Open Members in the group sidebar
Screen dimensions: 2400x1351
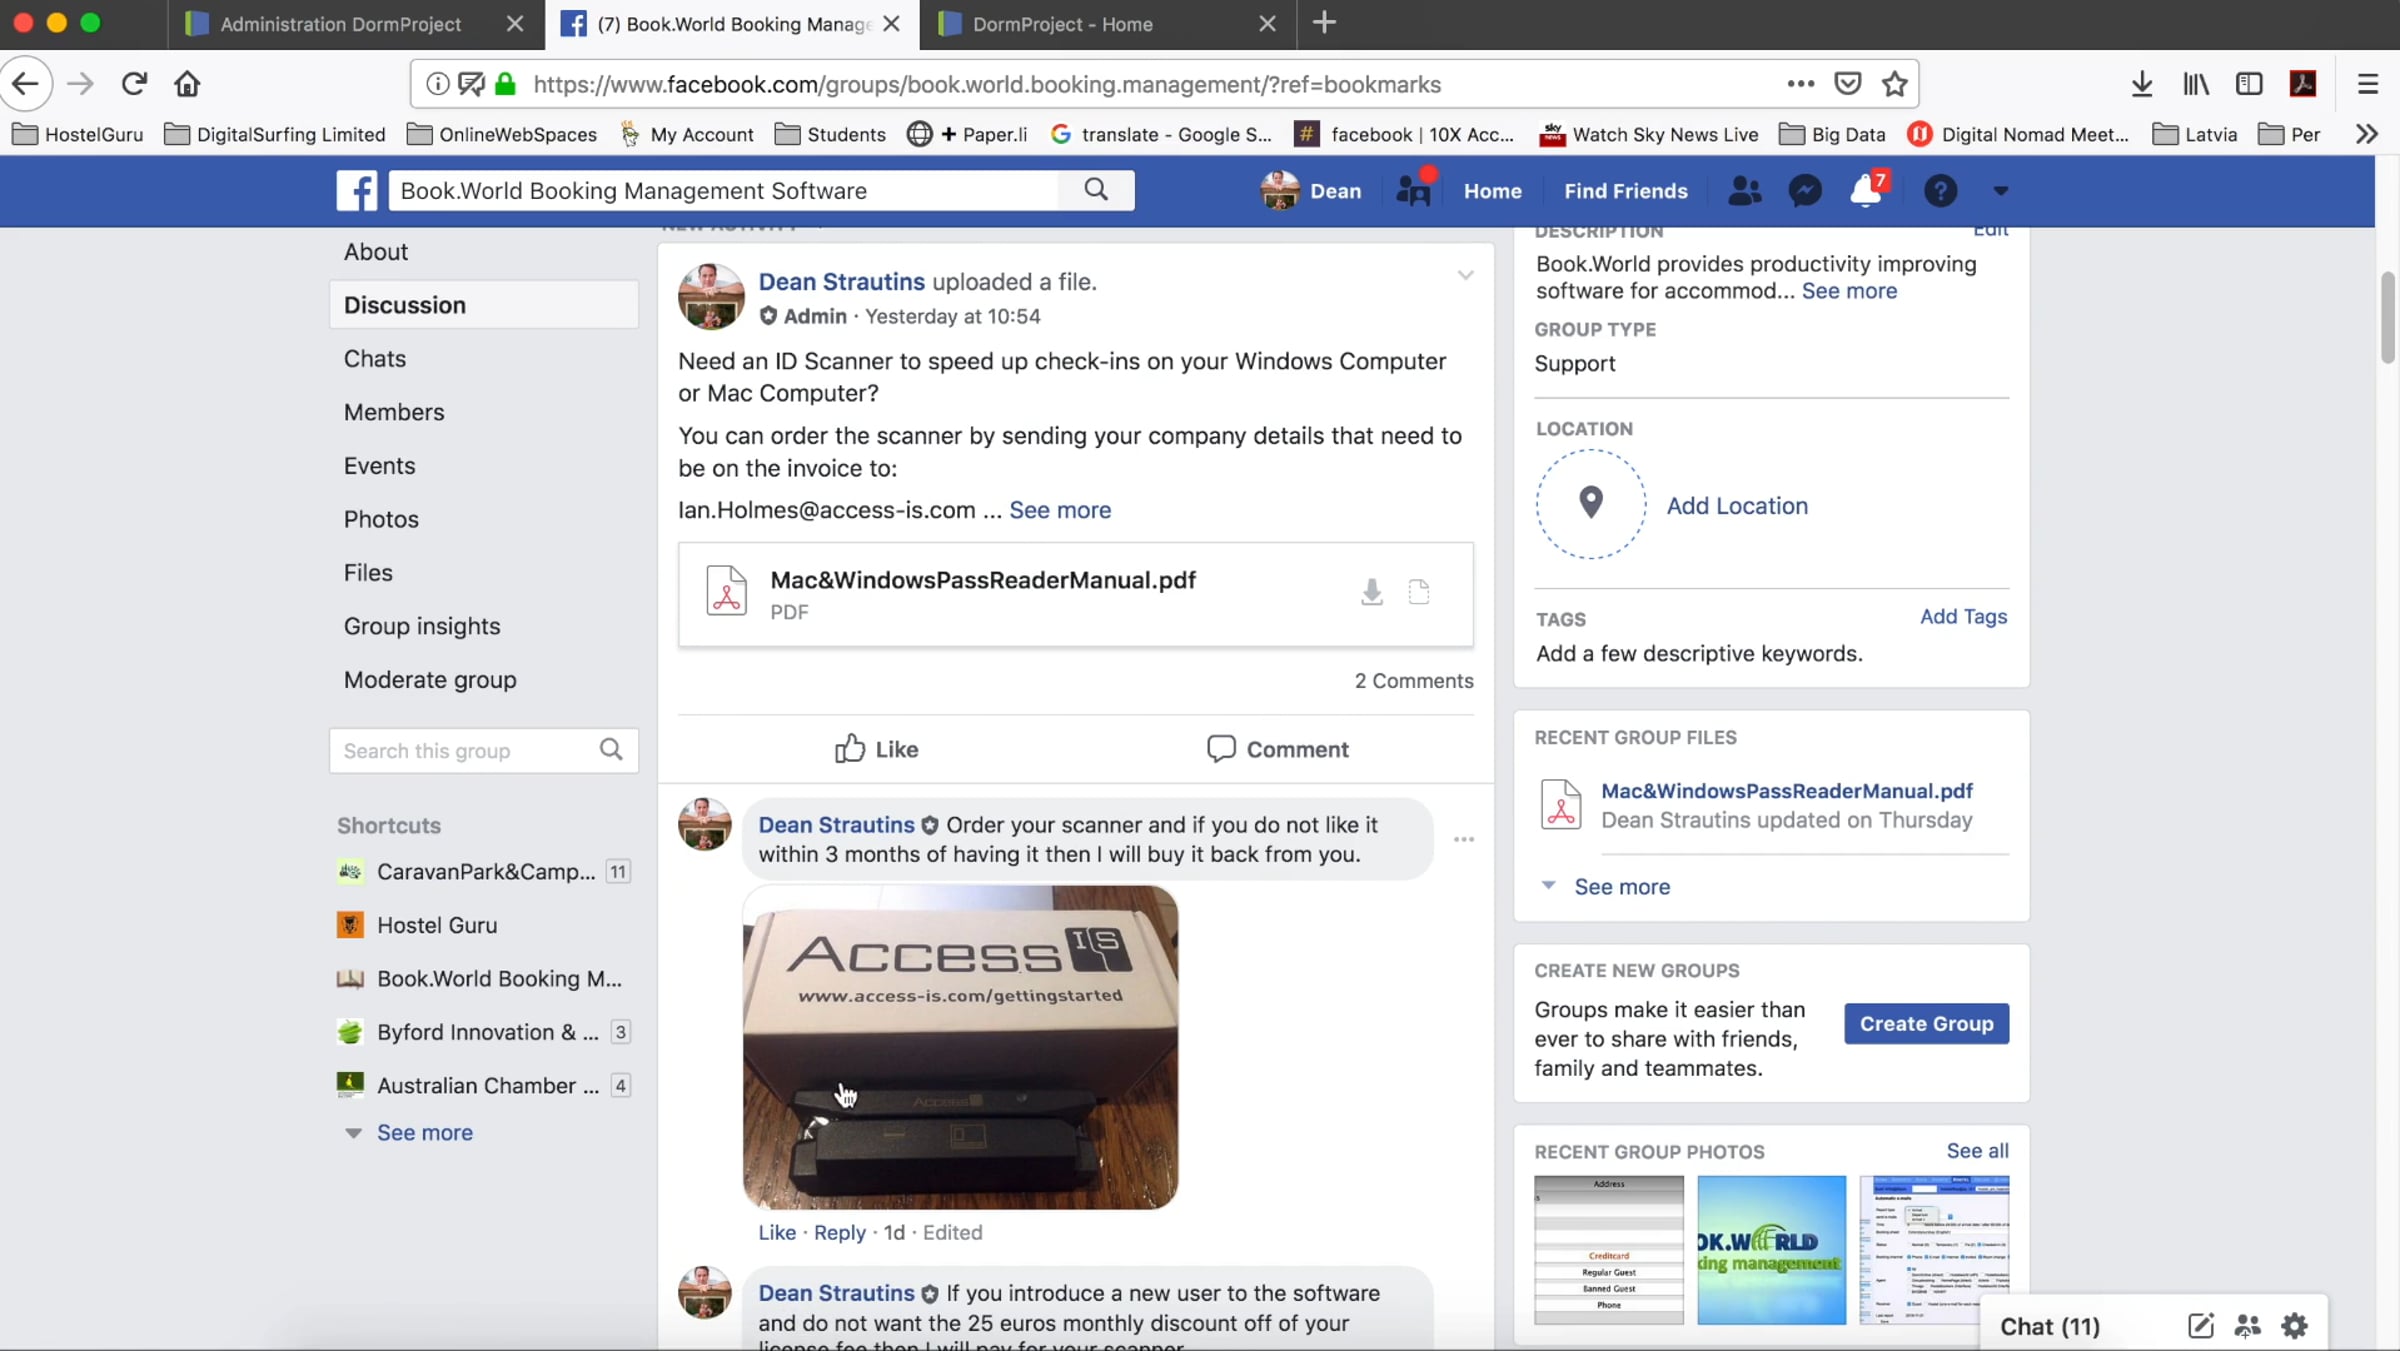[394, 412]
